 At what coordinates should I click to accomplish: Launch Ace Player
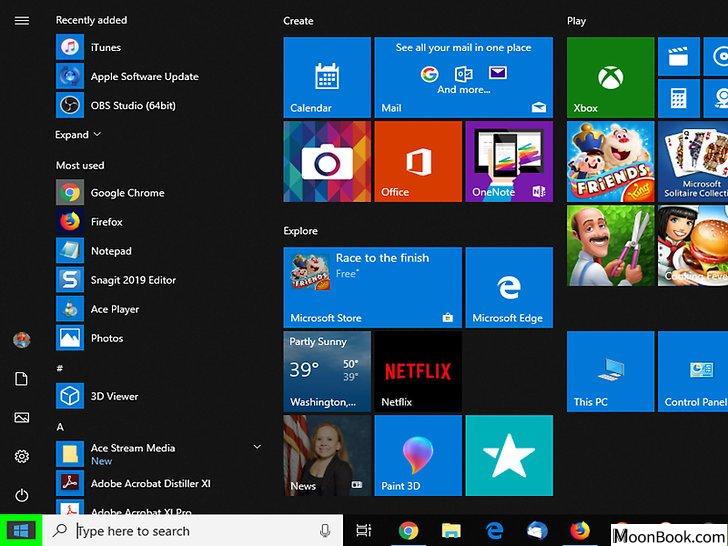158,309
